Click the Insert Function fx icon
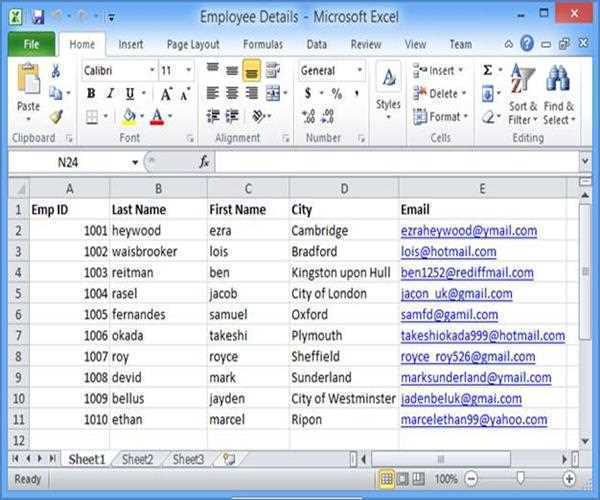Viewport: 600px width, 500px height. click(204, 161)
